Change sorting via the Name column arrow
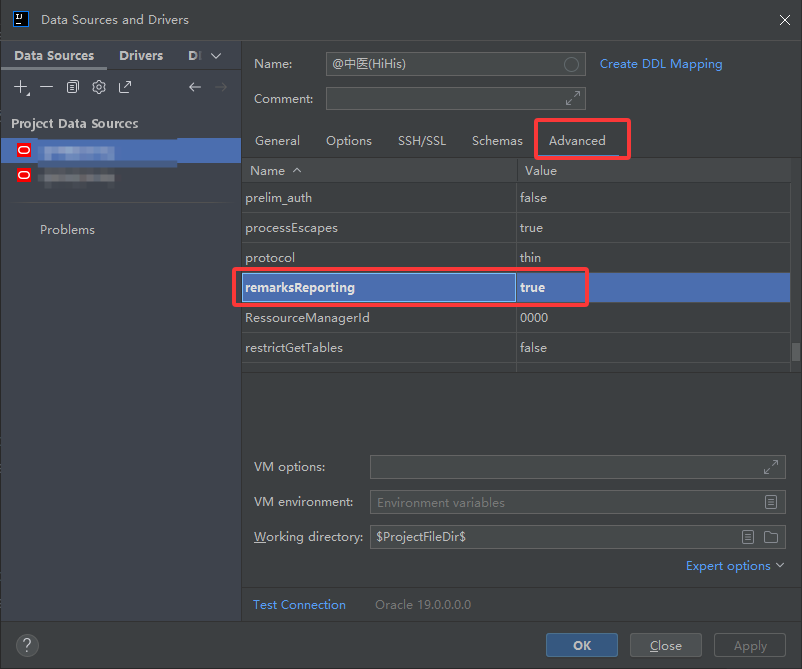The height and width of the screenshot is (669, 802). [x=295, y=170]
